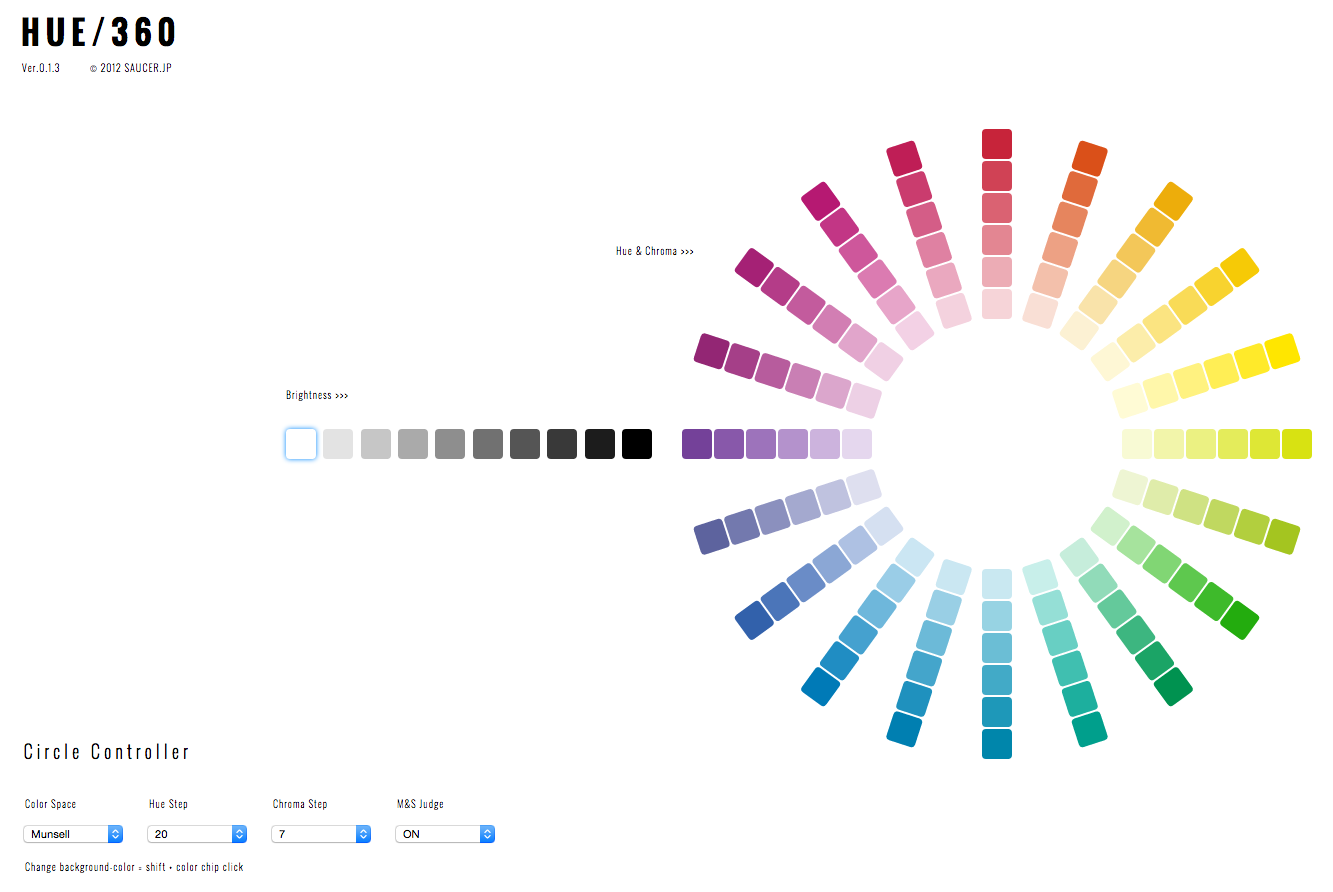Screen dimensions: 1333x892
Task: Open the Color Space dropdown set to Munsell
Action: pyautogui.click(x=73, y=834)
